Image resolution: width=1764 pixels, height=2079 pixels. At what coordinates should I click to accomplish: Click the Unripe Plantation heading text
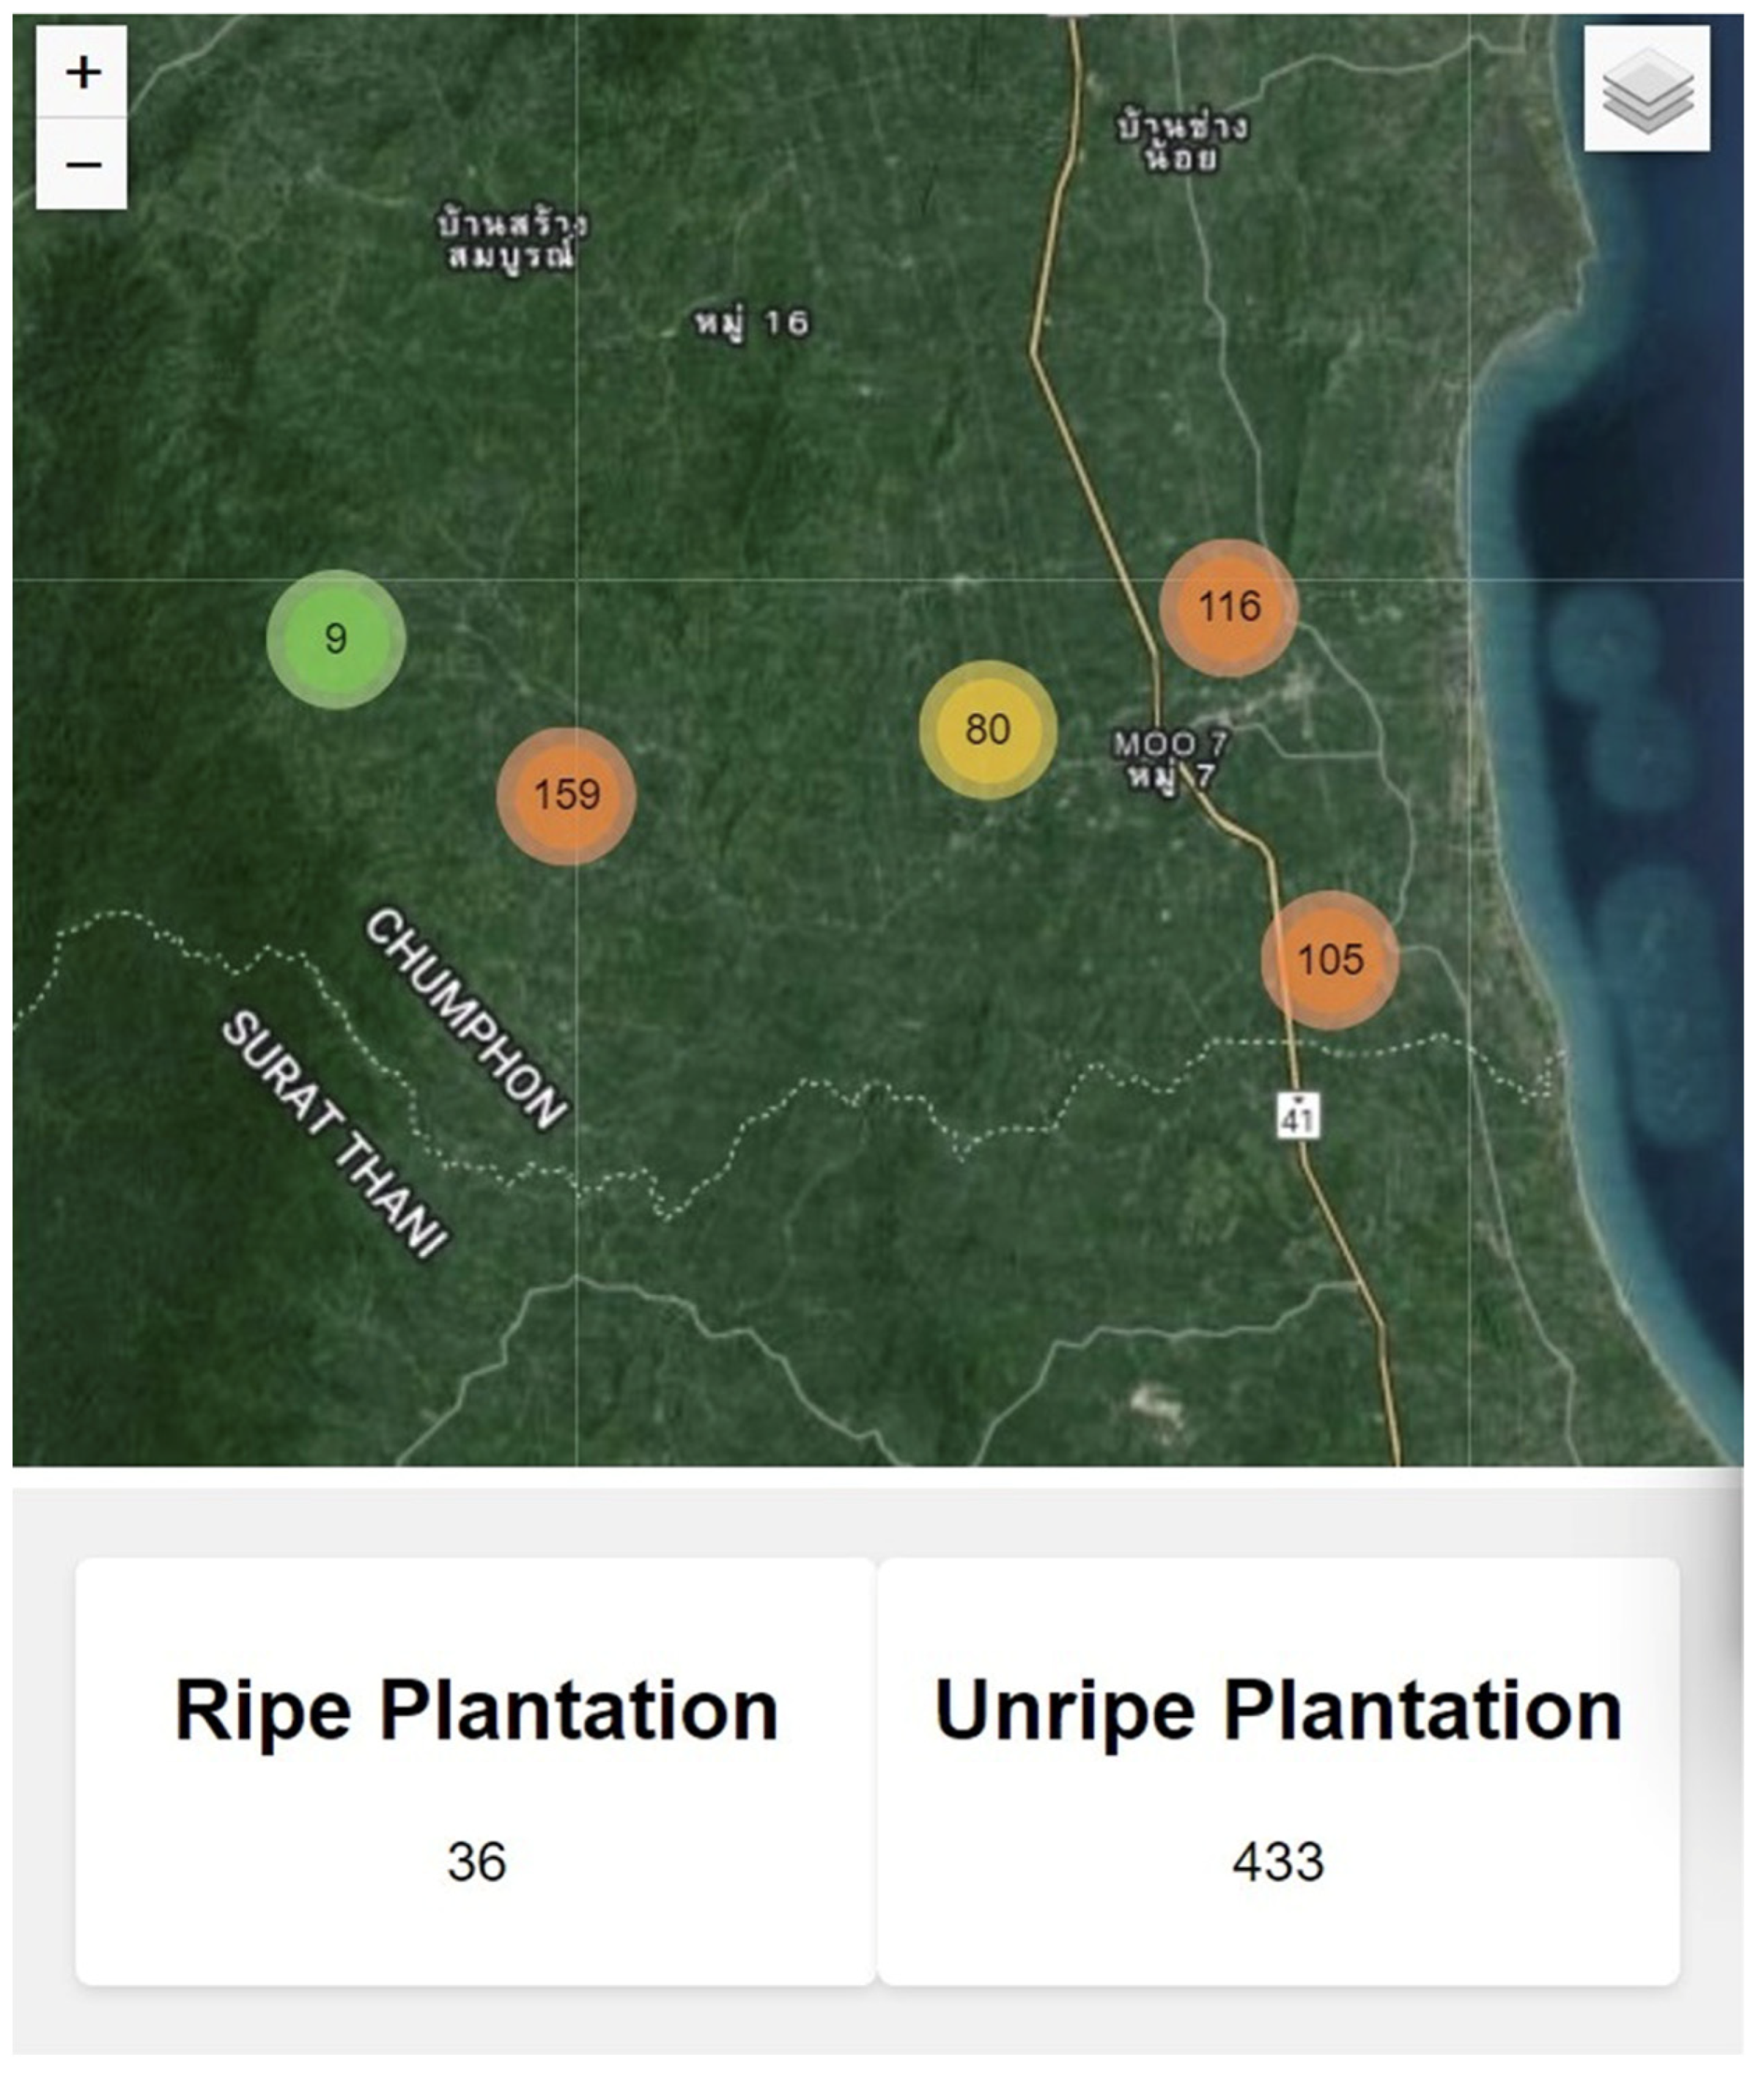point(1278,1710)
